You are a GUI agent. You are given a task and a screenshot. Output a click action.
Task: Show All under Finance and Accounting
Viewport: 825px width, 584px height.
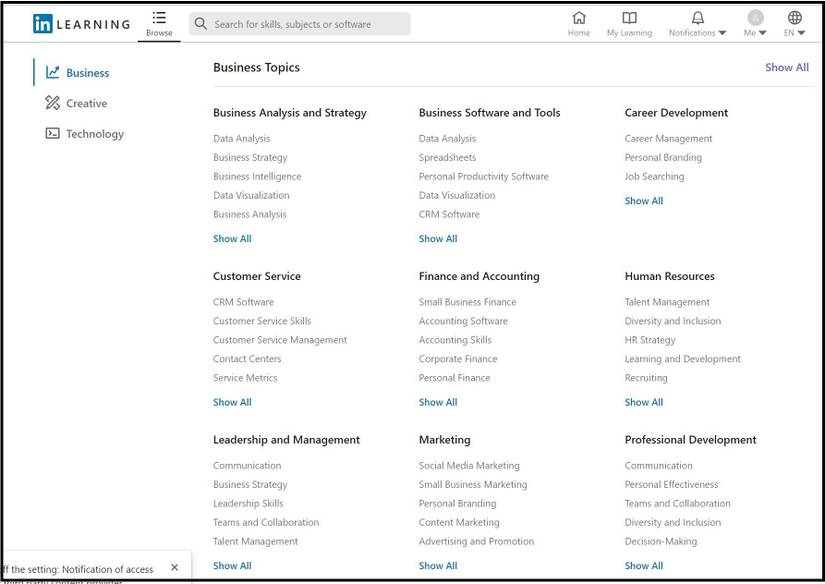[438, 402]
